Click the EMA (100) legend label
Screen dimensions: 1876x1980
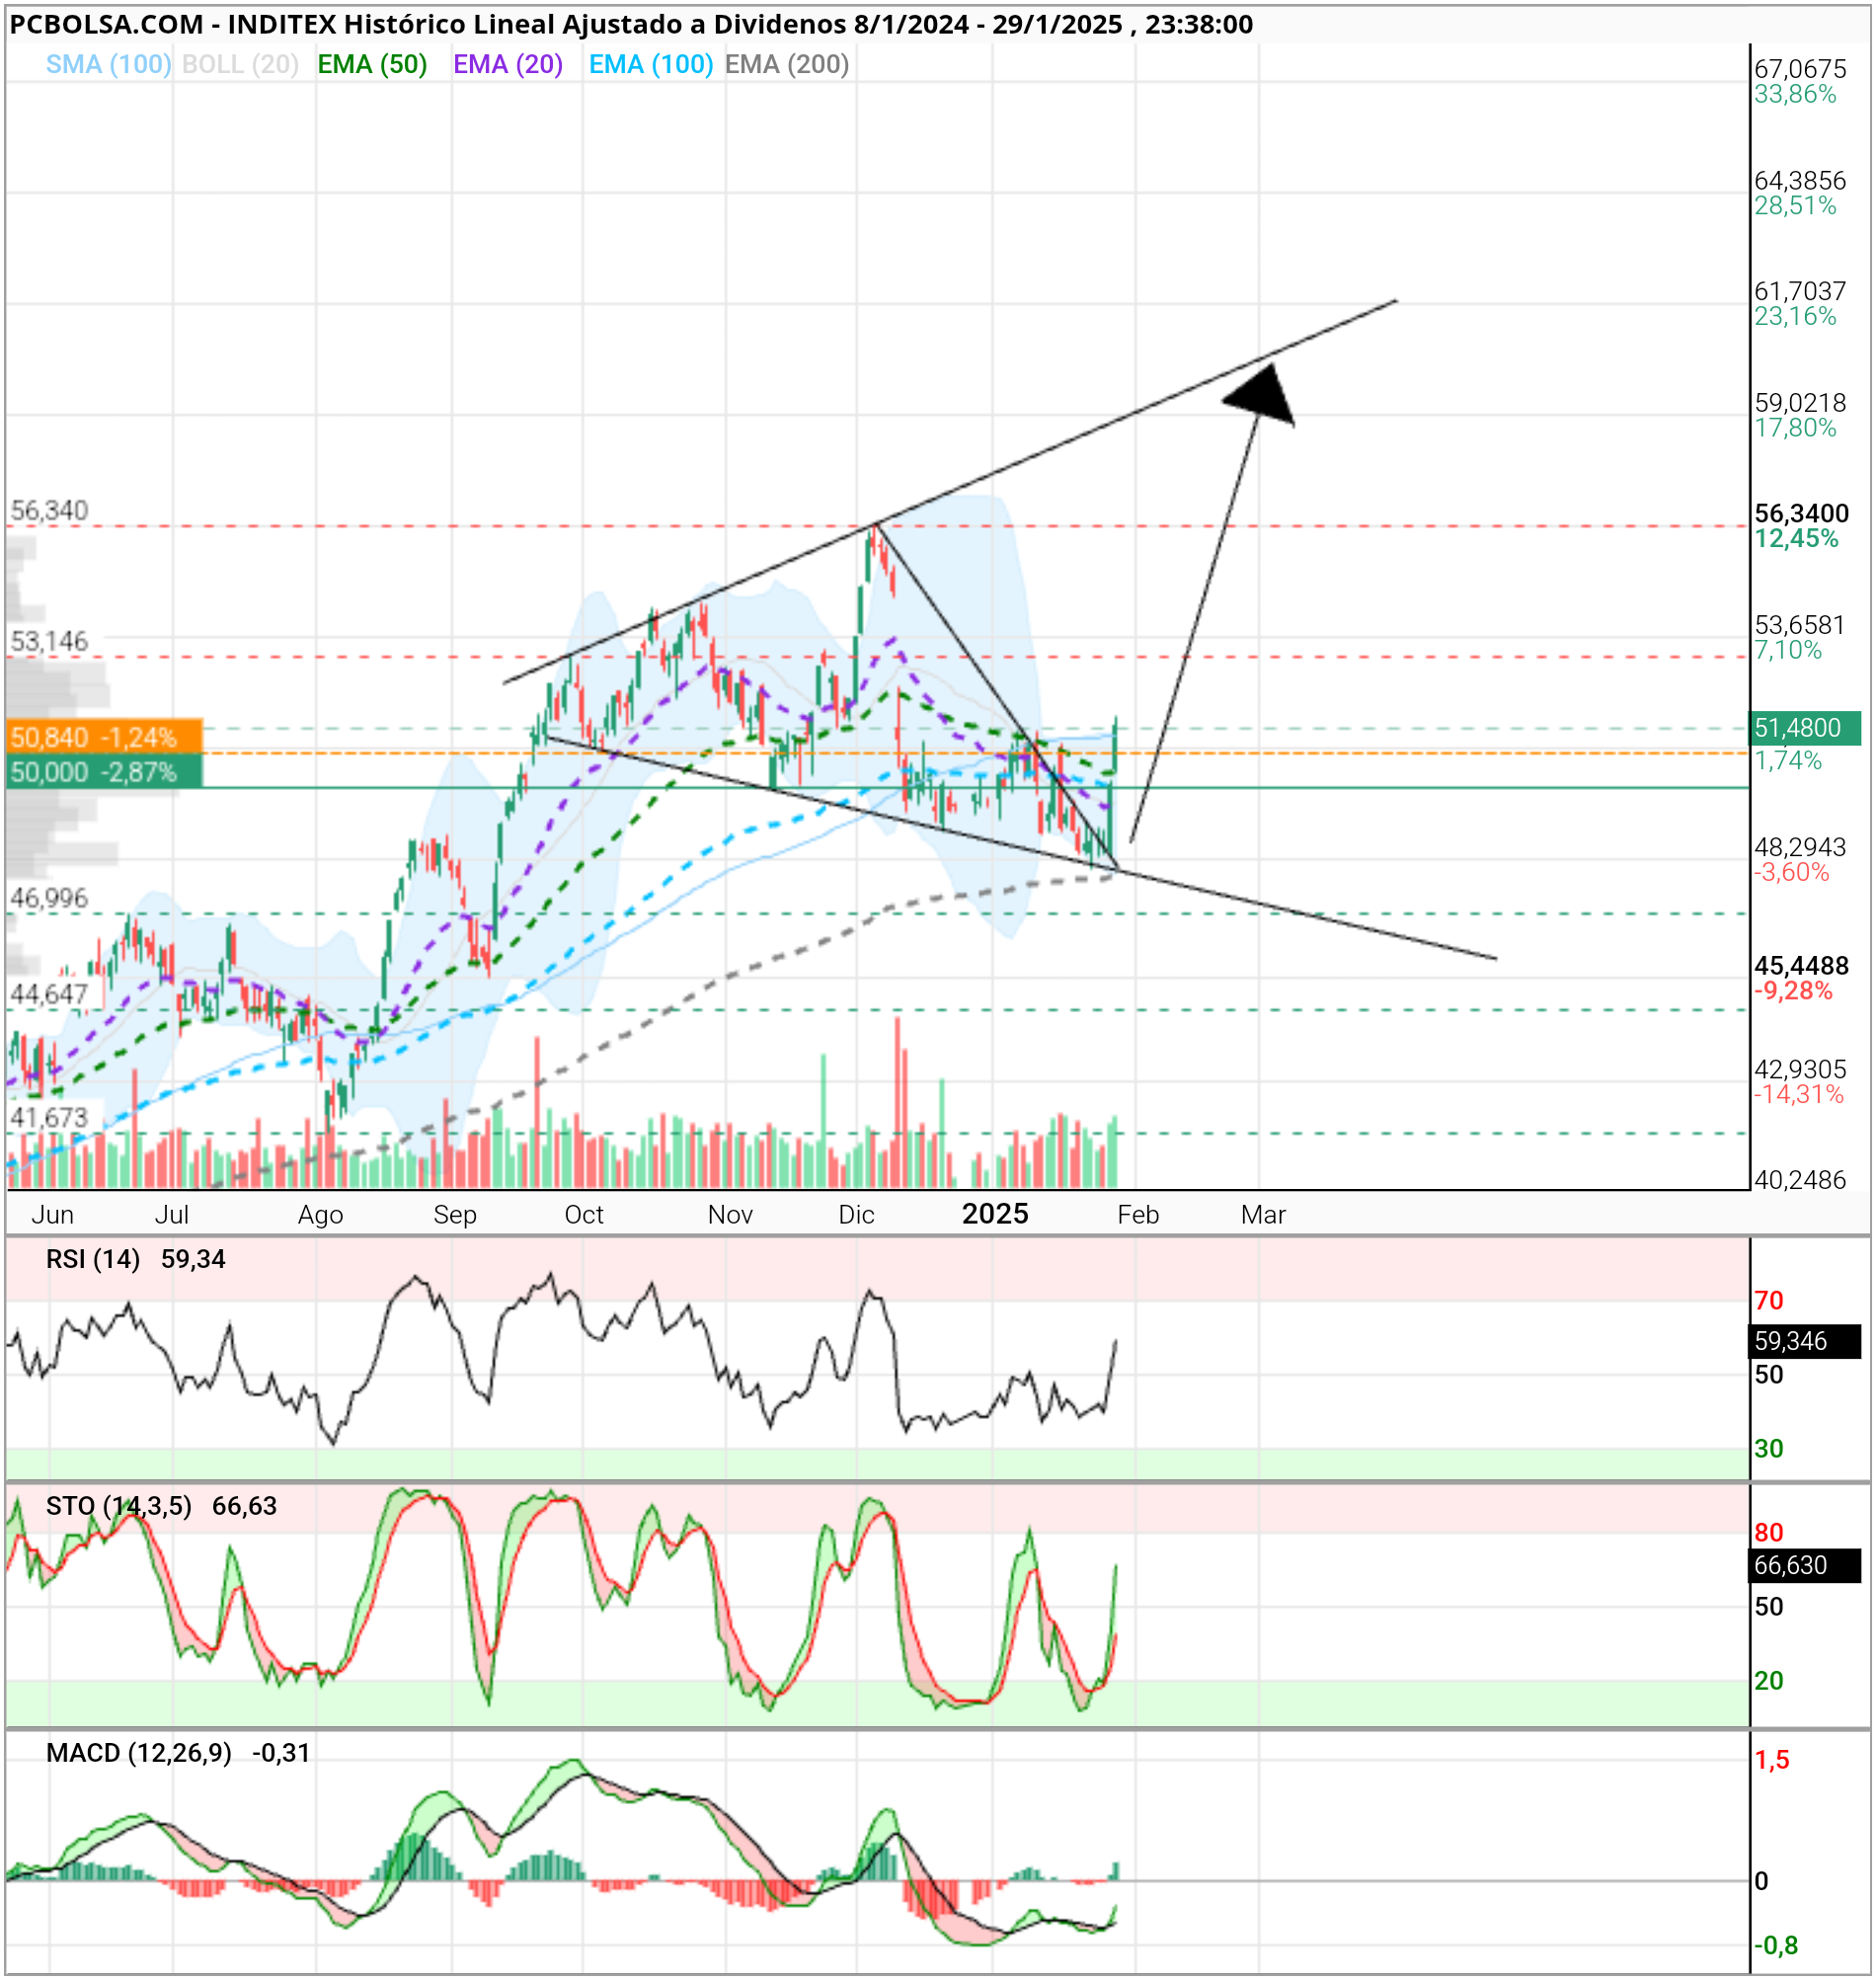[x=651, y=65]
